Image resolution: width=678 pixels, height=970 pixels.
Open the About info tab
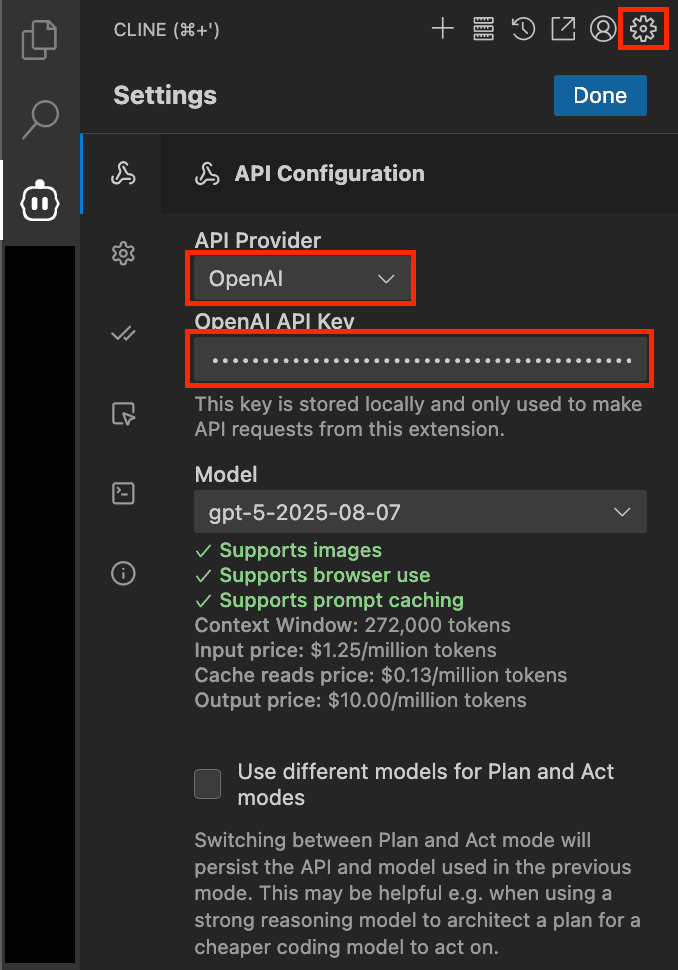(123, 573)
